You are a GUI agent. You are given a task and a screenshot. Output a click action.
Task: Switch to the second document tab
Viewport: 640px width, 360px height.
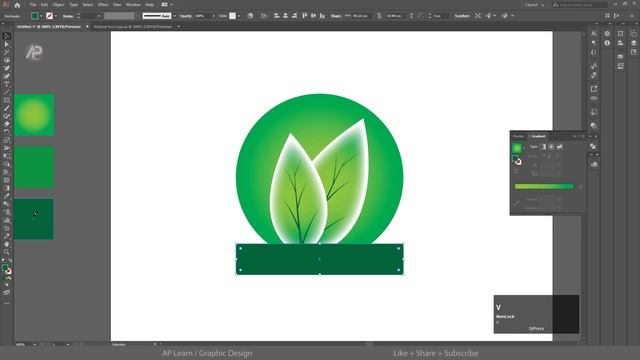click(x=133, y=27)
